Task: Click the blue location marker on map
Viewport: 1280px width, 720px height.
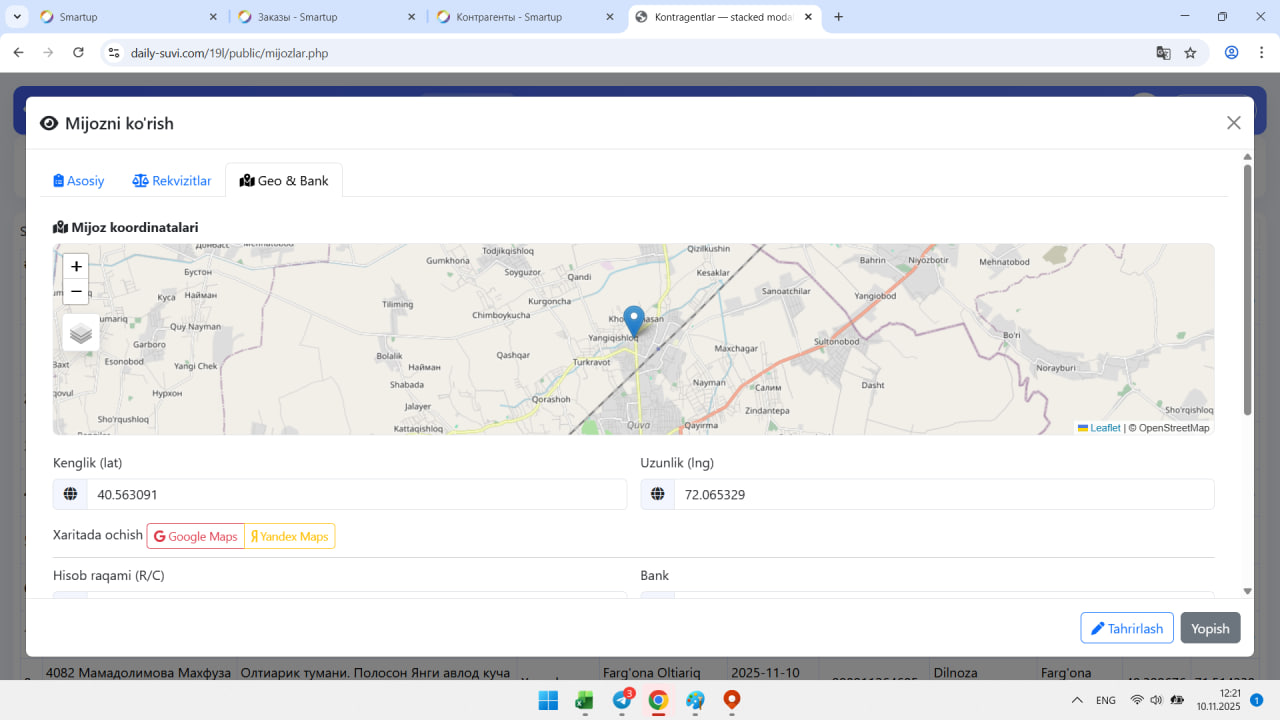Action: click(633, 321)
